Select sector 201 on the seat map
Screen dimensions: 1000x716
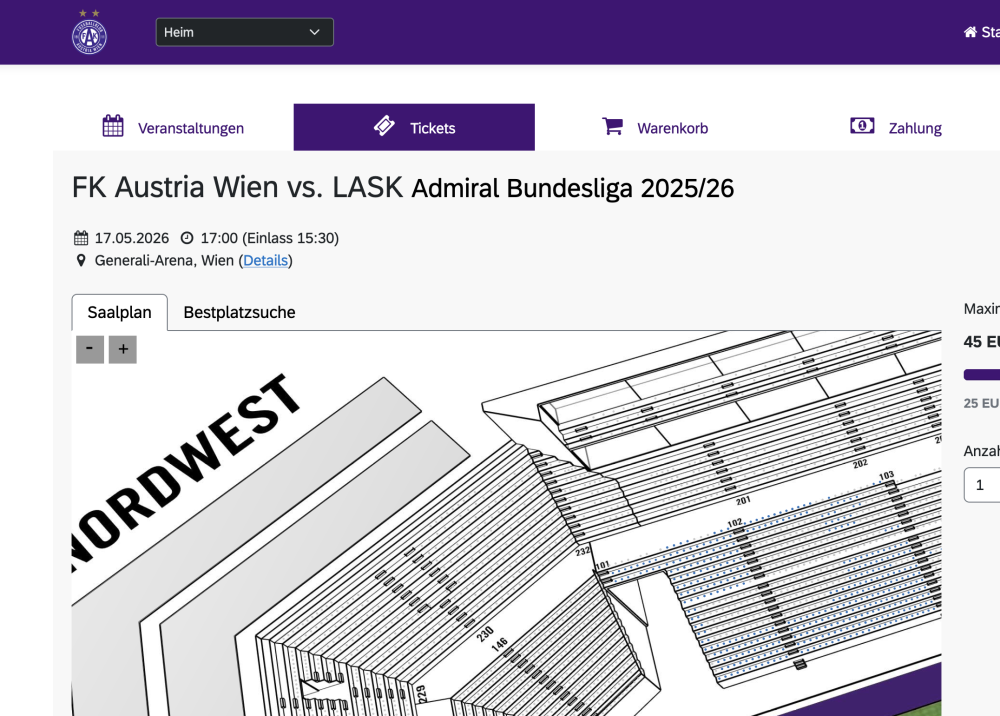tap(743, 500)
